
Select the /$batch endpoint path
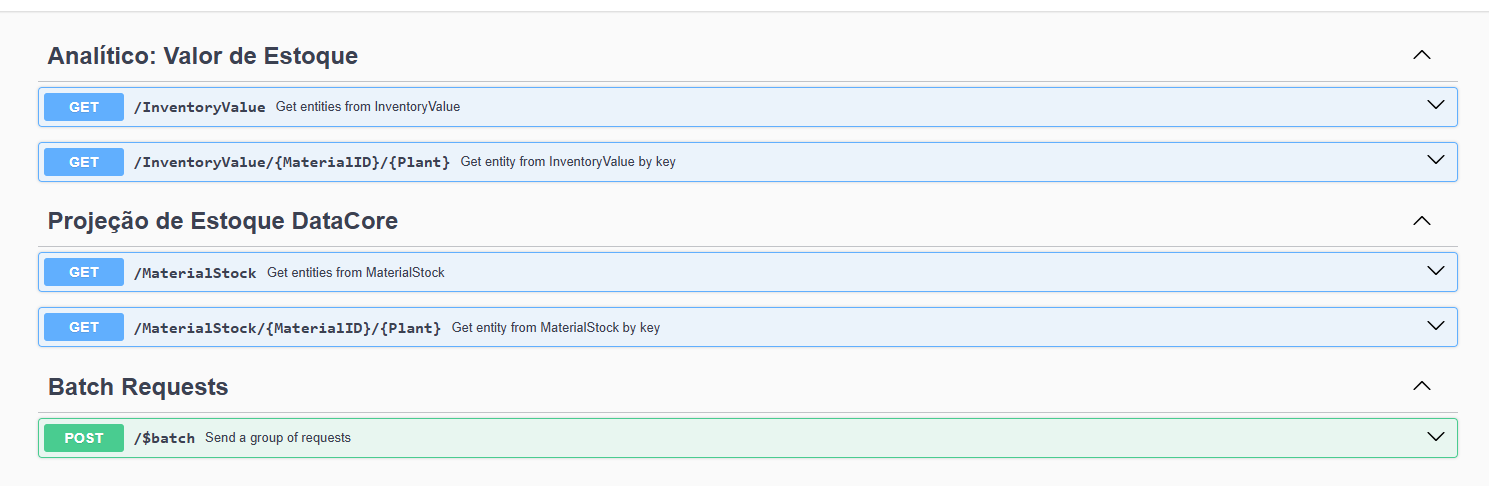tap(164, 438)
